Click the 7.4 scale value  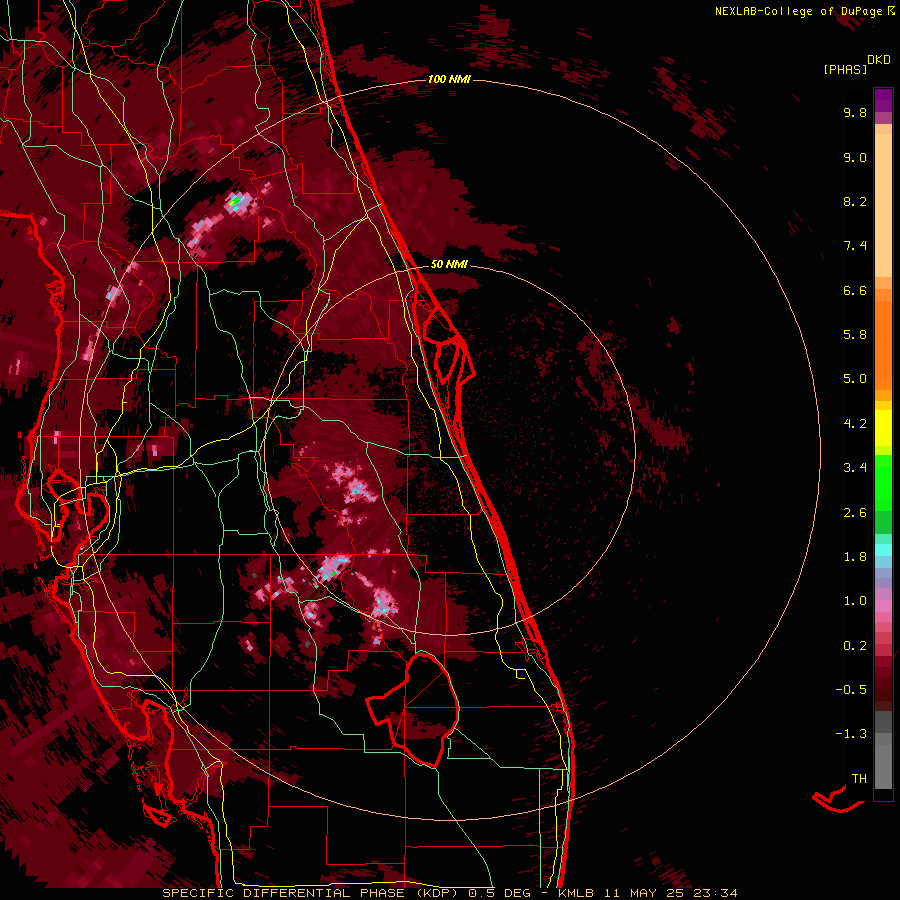click(x=855, y=246)
